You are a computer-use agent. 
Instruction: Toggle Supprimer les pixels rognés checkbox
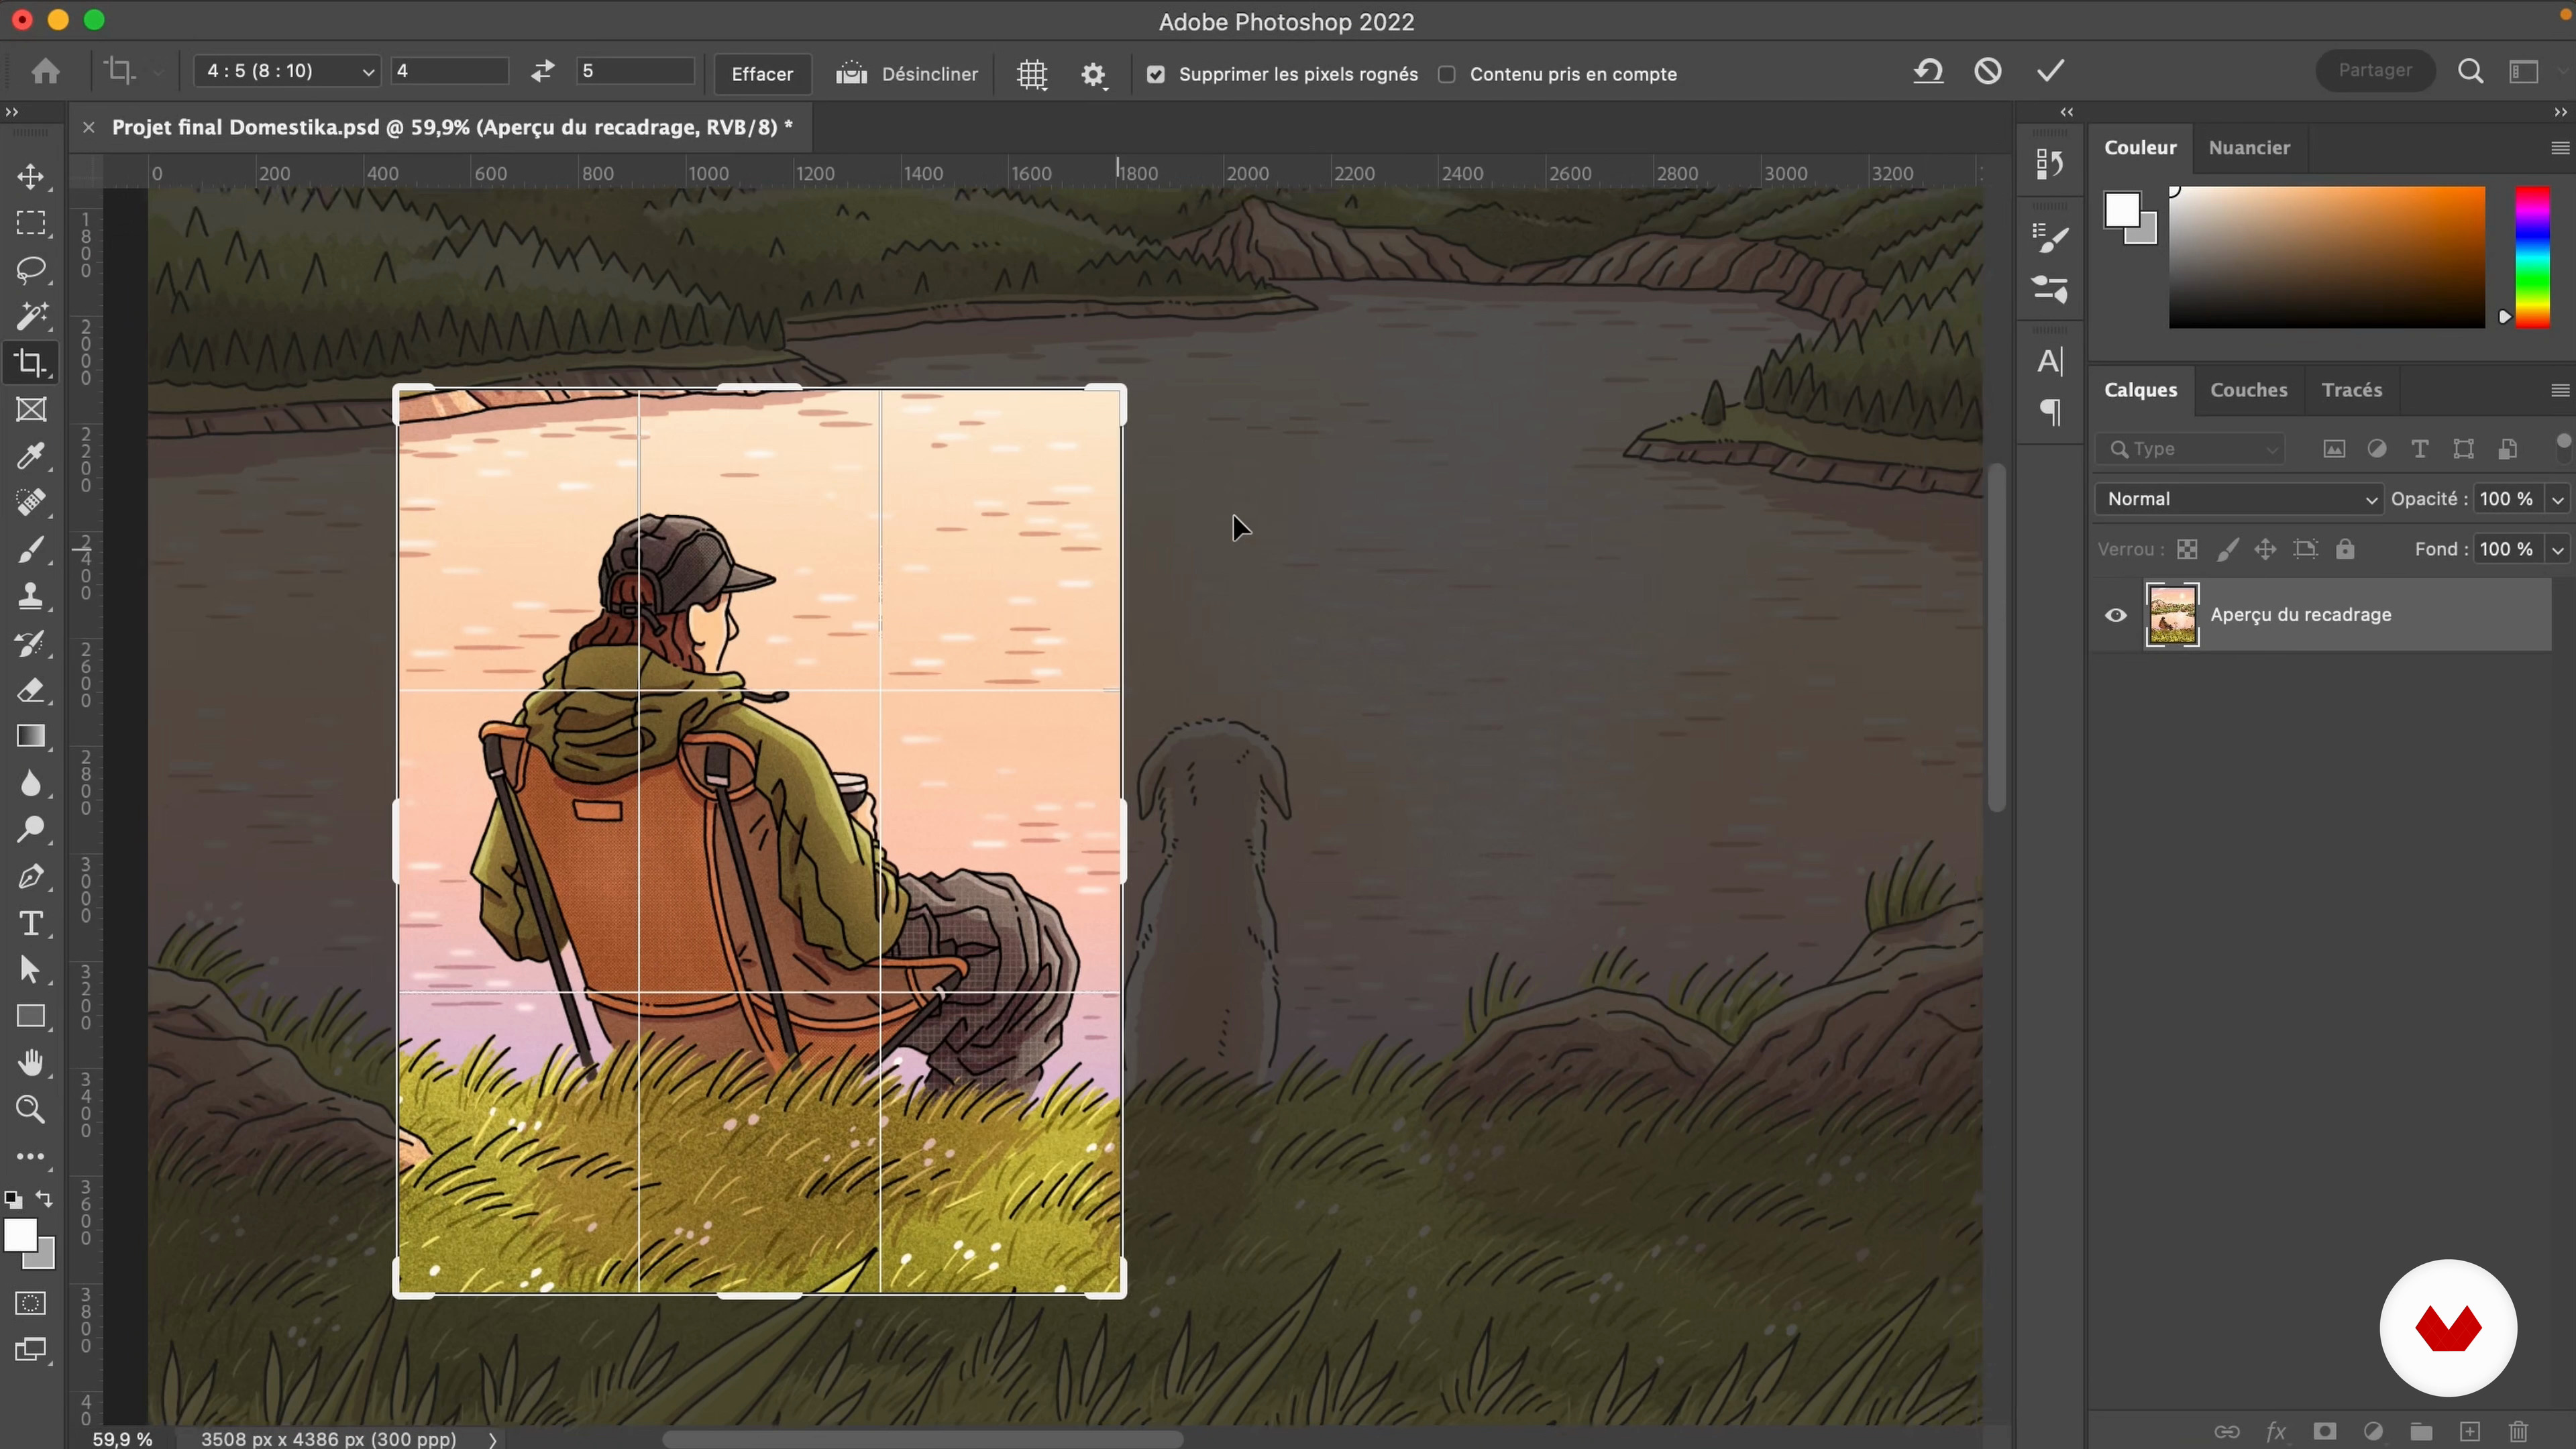coord(1156,74)
